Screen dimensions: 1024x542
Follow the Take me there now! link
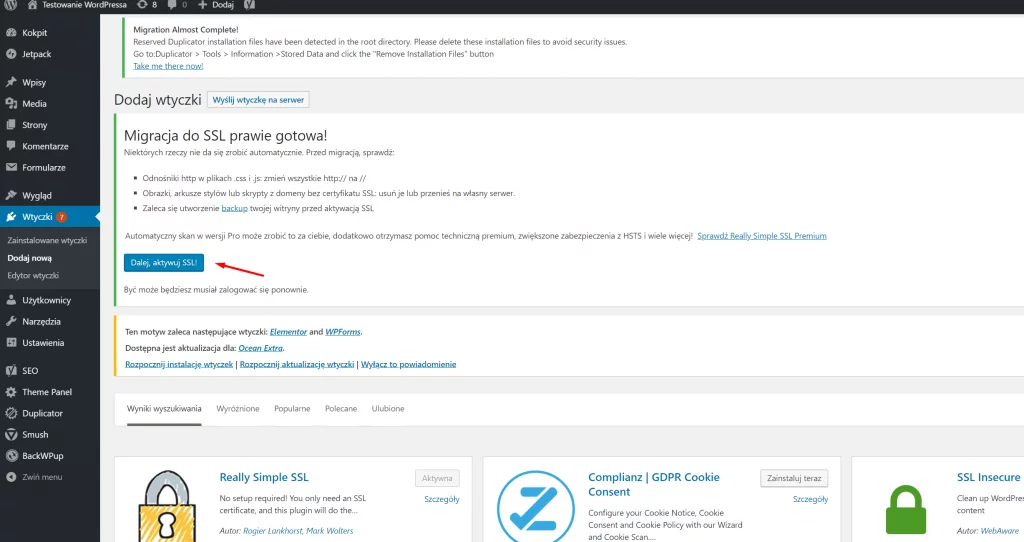[x=168, y=66]
